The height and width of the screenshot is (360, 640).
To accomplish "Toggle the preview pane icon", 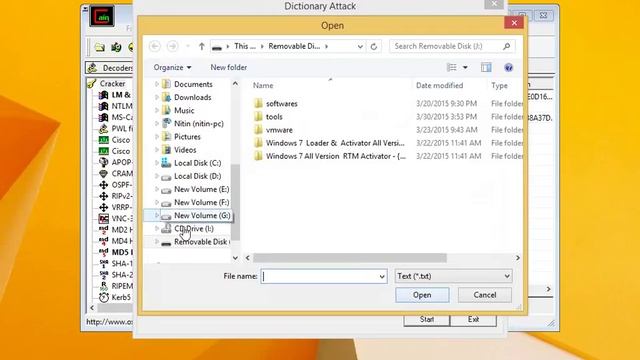I will (x=486, y=67).
